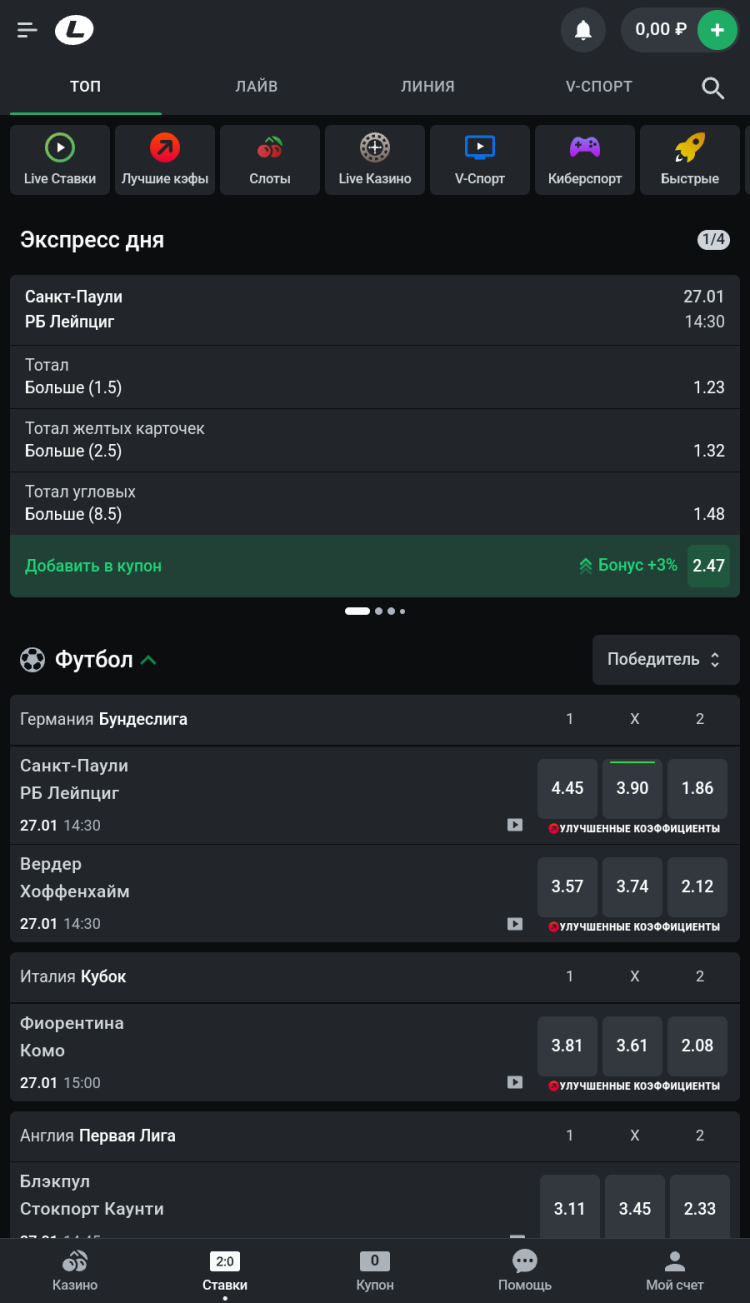Toggle odds 2.08 for Комо win
Image resolution: width=750 pixels, height=1303 pixels.
pyautogui.click(x=697, y=1045)
